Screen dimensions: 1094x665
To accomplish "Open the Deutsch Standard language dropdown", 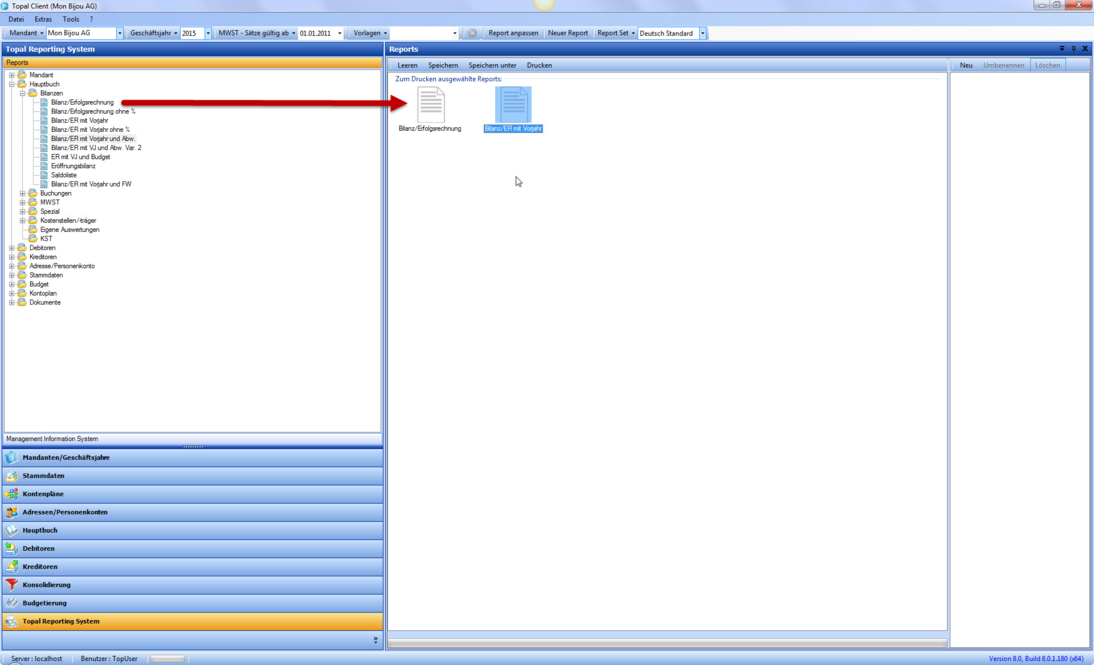I will [x=702, y=33].
